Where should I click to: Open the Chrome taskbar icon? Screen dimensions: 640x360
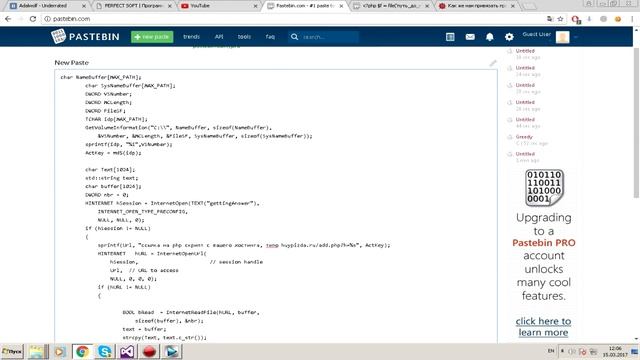pos(82,351)
